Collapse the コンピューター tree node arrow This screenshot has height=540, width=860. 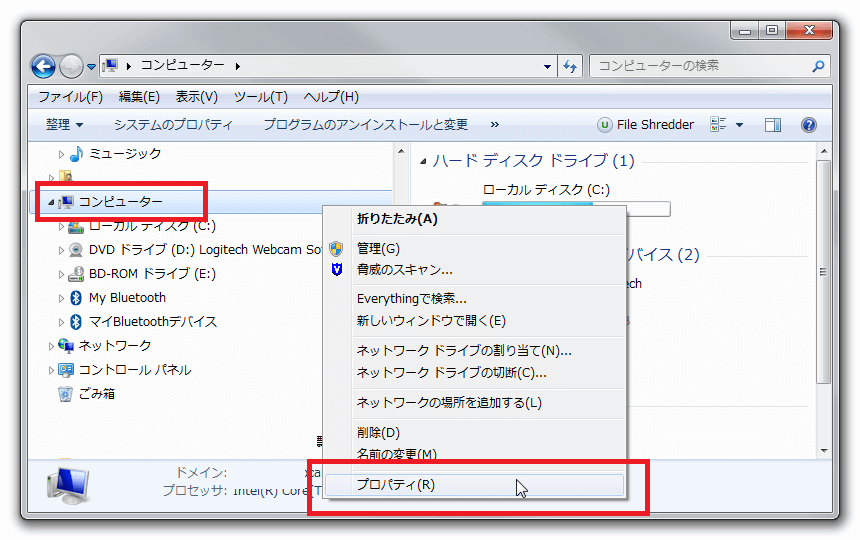[51, 202]
